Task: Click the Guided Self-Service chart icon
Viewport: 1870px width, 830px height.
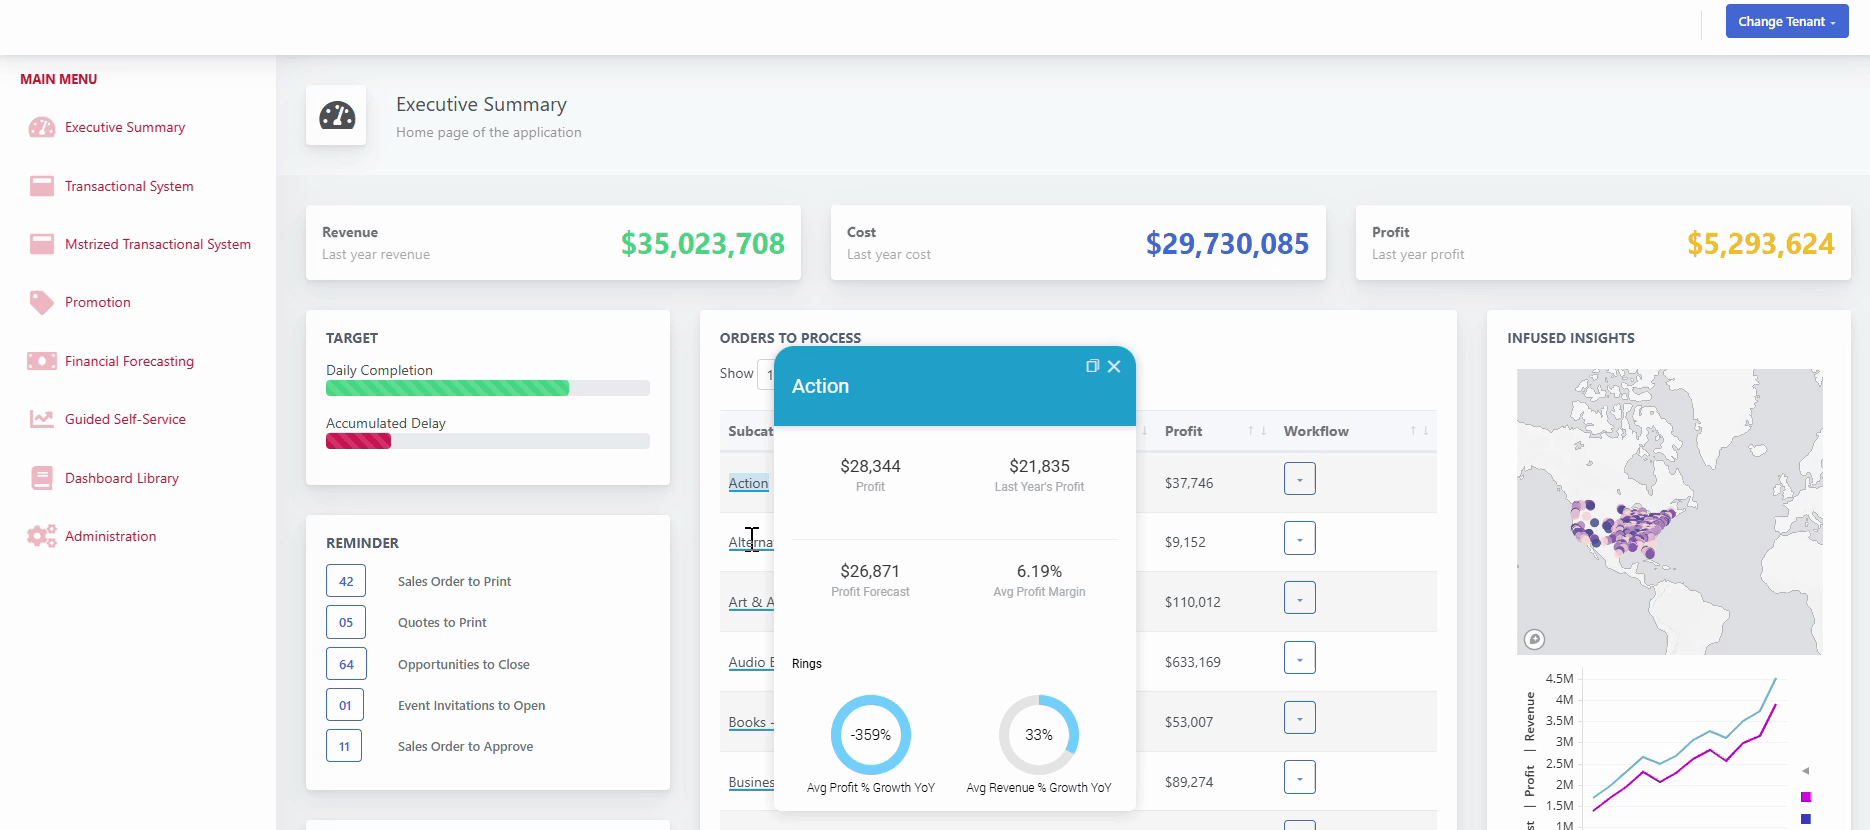Action: 42,419
